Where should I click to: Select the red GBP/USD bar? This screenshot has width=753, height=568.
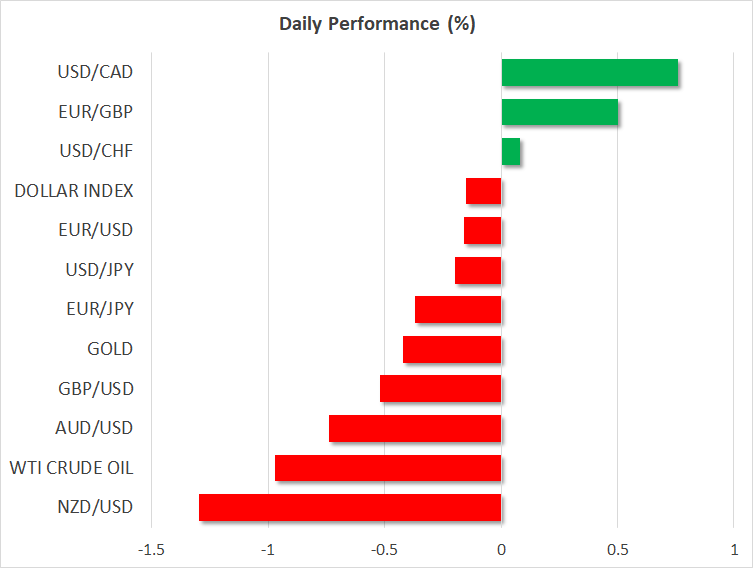(x=440, y=389)
